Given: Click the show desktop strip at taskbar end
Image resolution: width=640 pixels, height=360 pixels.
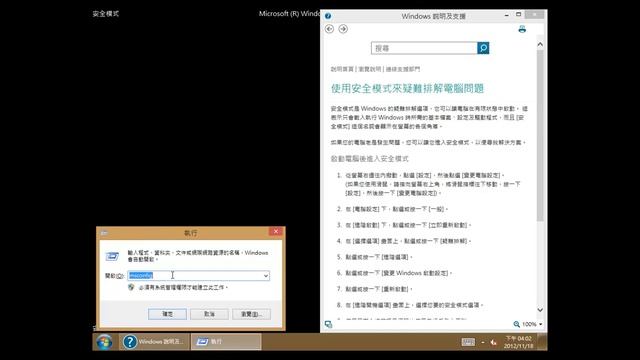Looking at the screenshot, I should coord(542,342).
